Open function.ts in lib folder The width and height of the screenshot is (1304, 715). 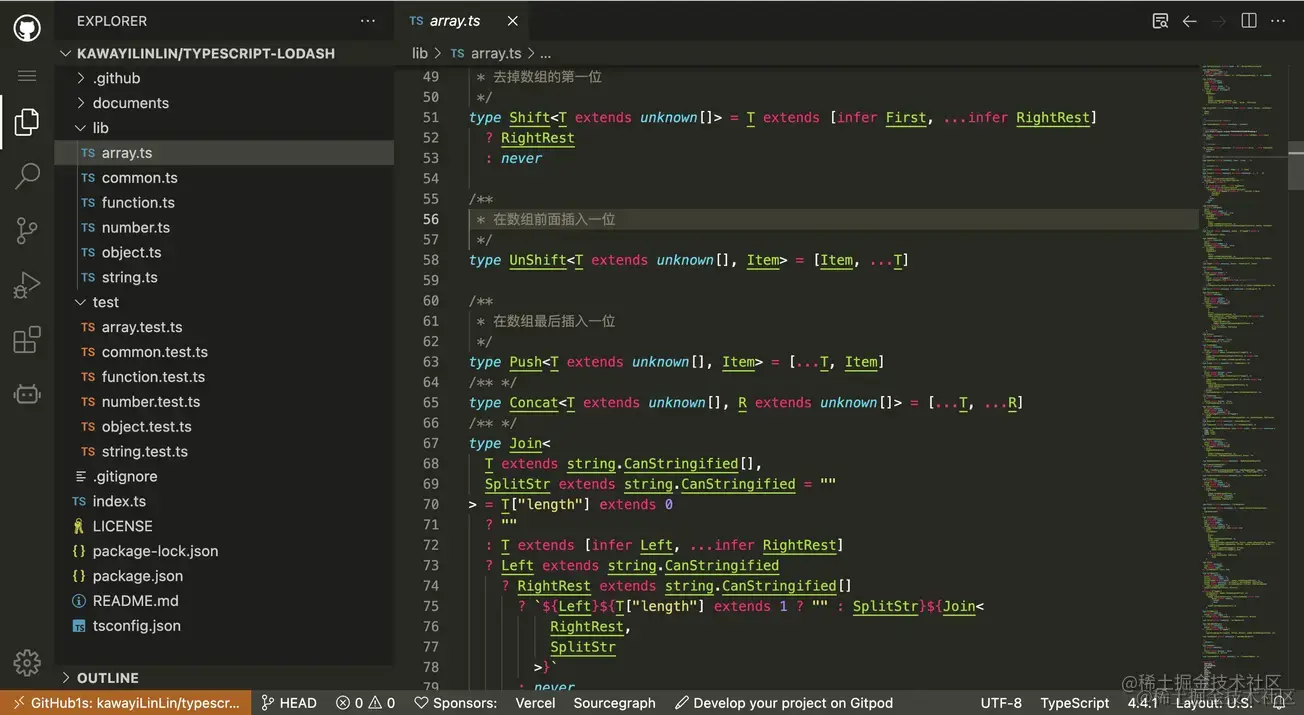pos(224,203)
